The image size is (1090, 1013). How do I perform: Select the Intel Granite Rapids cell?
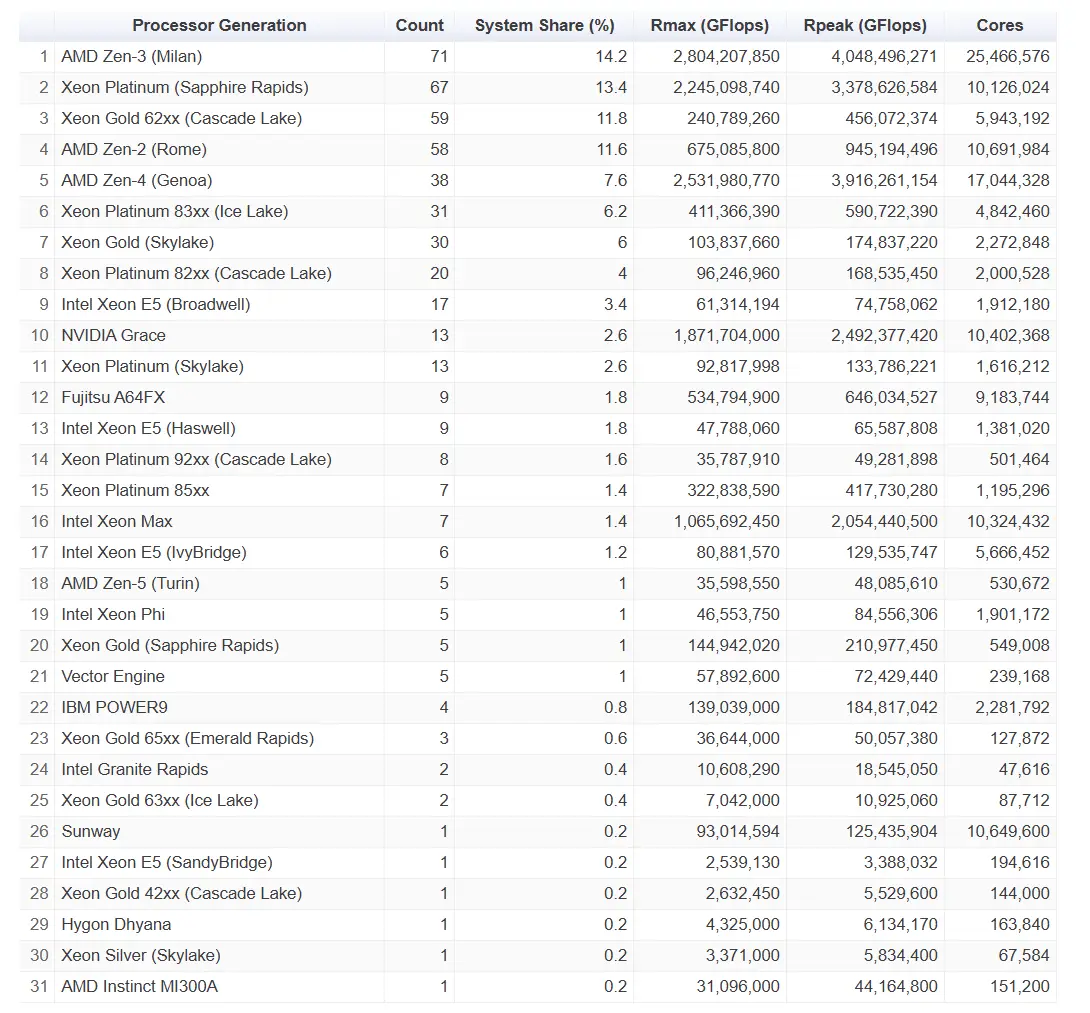(x=135, y=770)
